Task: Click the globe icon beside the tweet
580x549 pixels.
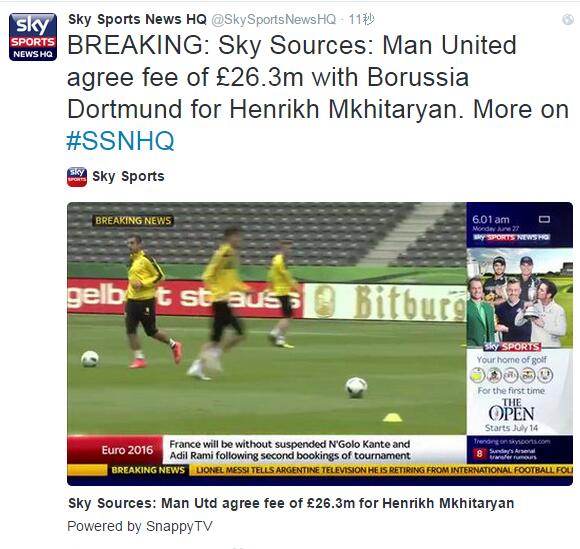Action: coord(568,19)
